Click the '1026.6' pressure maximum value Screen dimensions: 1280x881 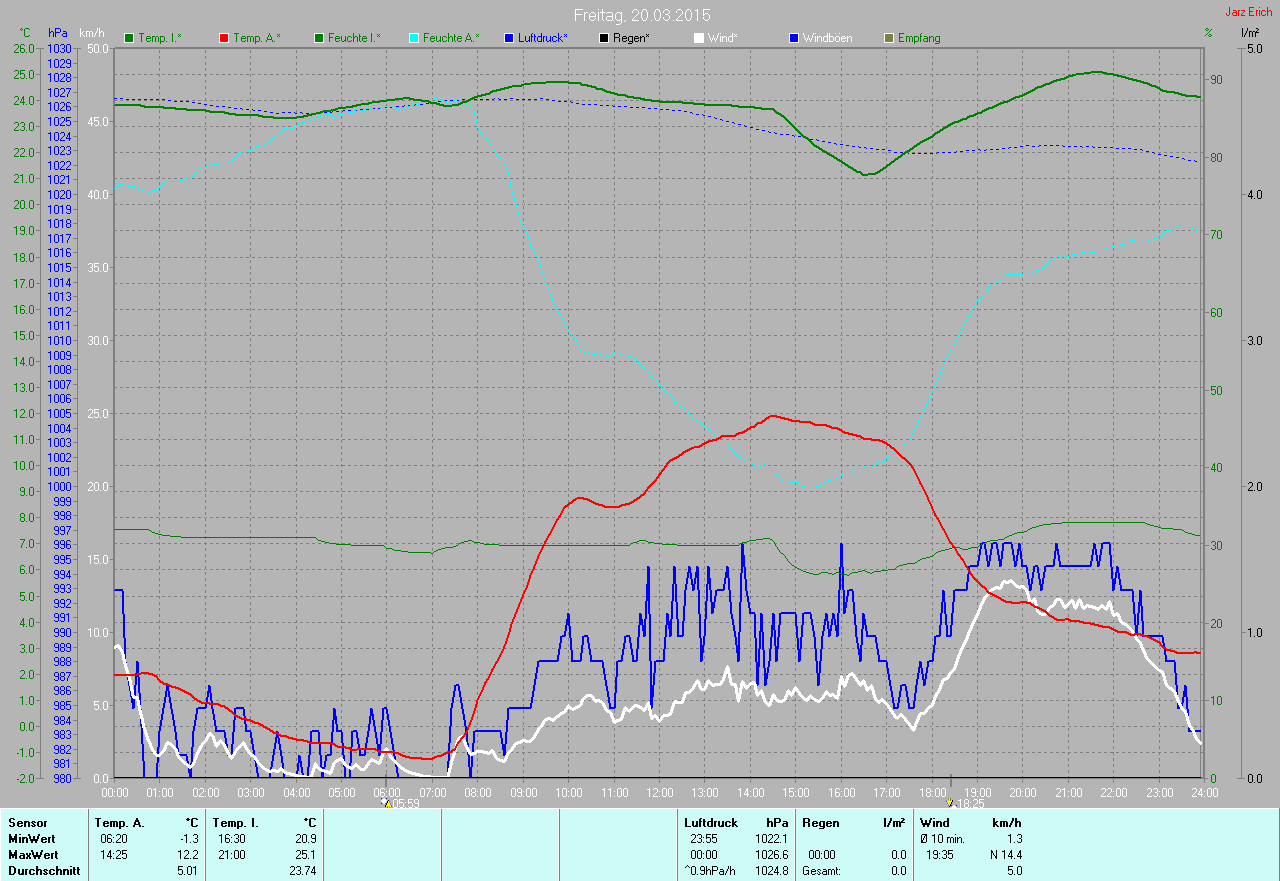(x=771, y=855)
